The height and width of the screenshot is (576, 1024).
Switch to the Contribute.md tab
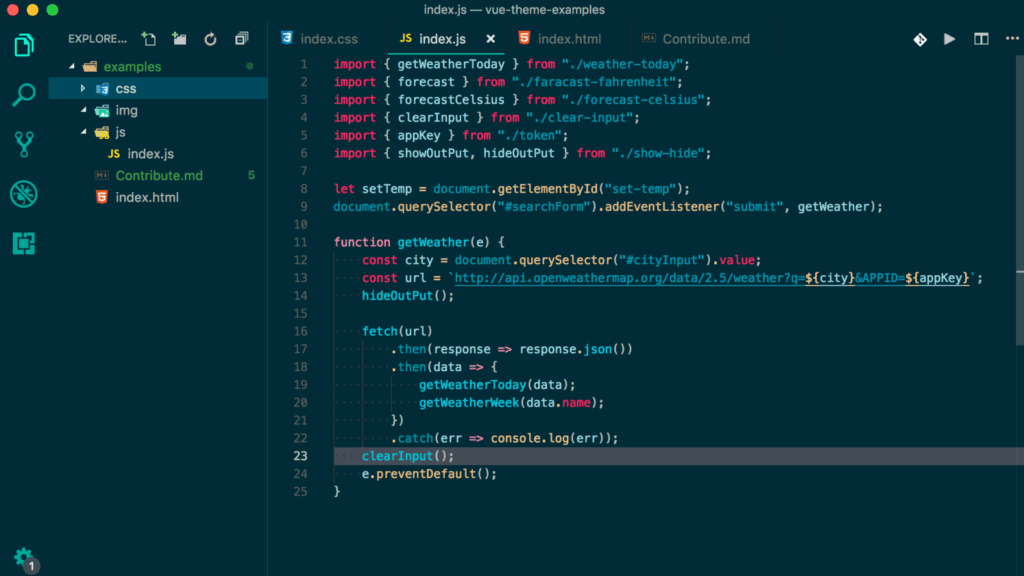pyautogui.click(x=705, y=39)
